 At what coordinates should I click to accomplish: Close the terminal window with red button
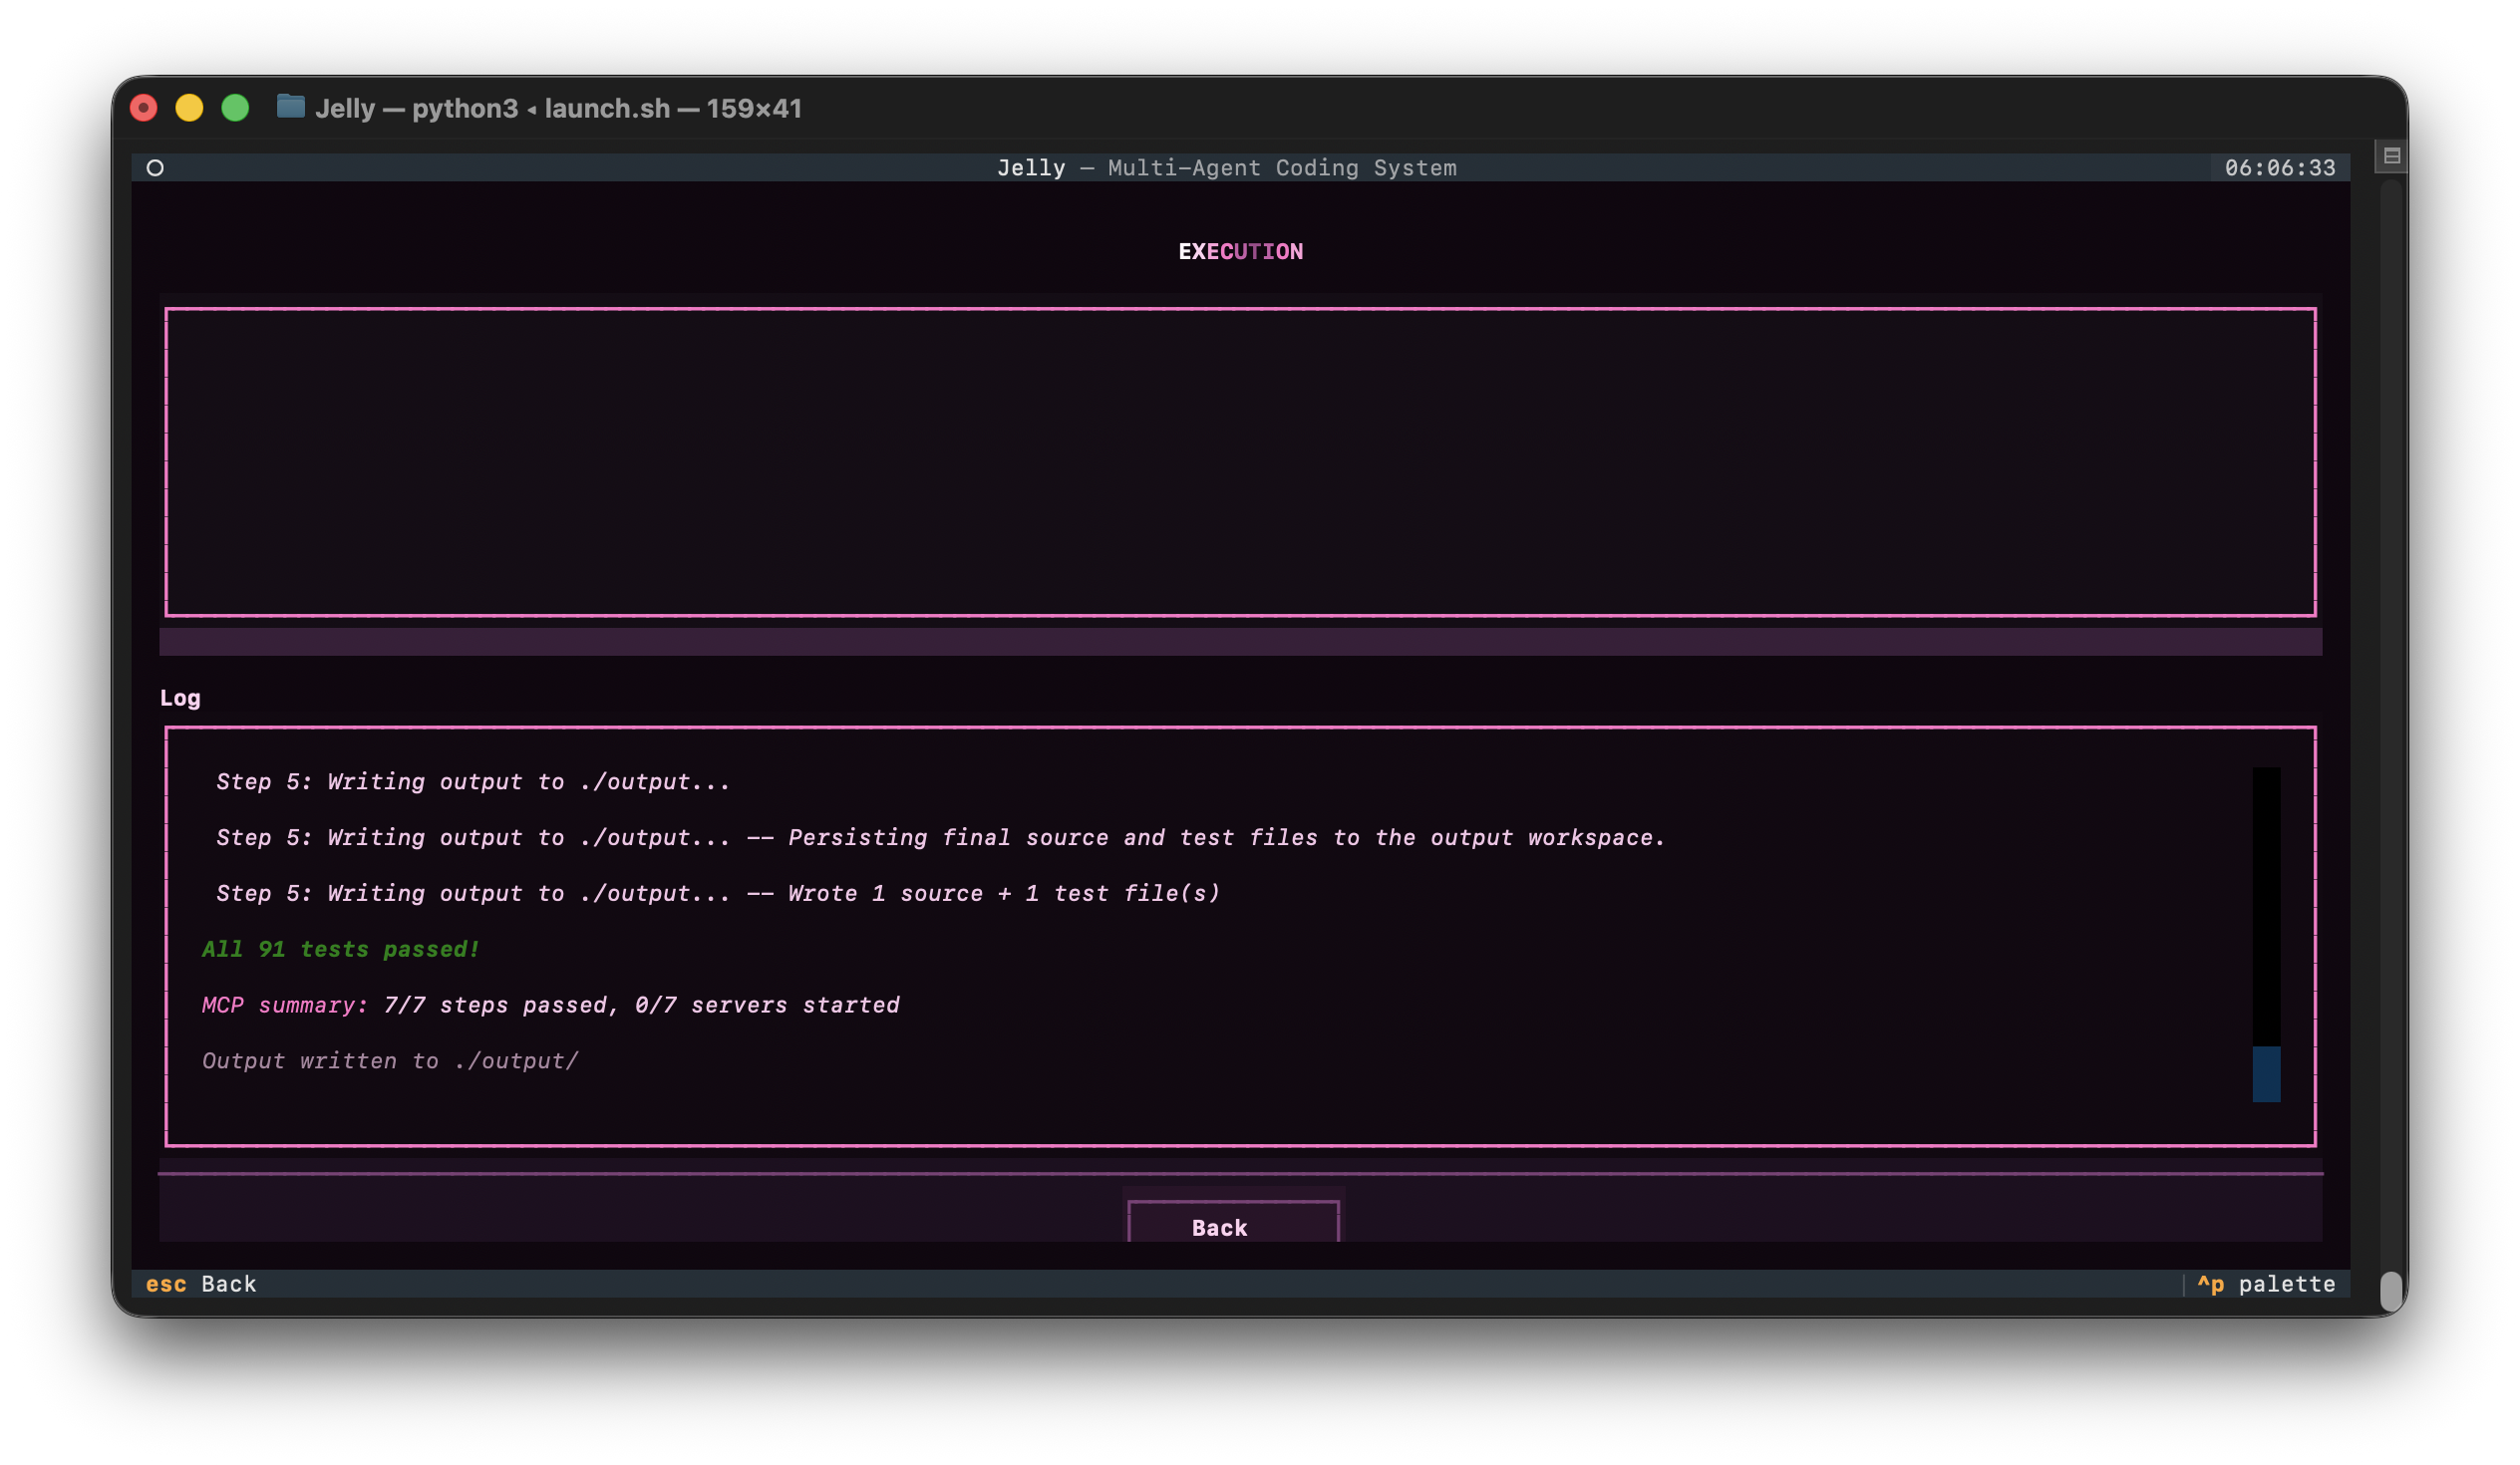click(144, 108)
